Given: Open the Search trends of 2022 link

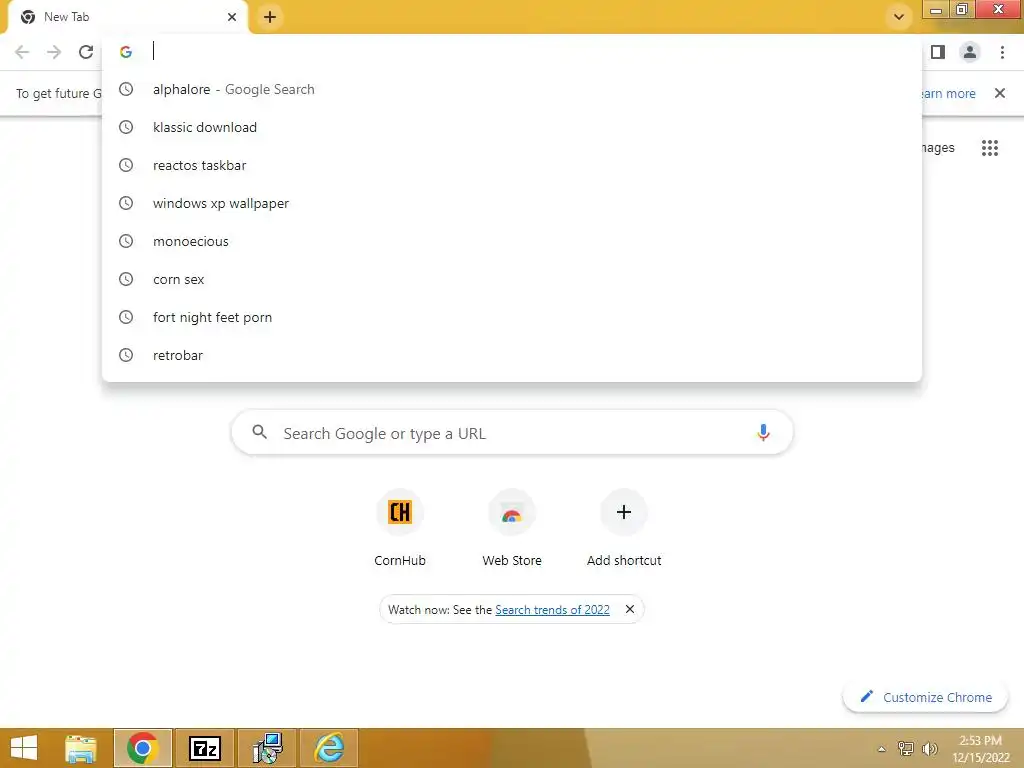Looking at the screenshot, I should click(552, 609).
